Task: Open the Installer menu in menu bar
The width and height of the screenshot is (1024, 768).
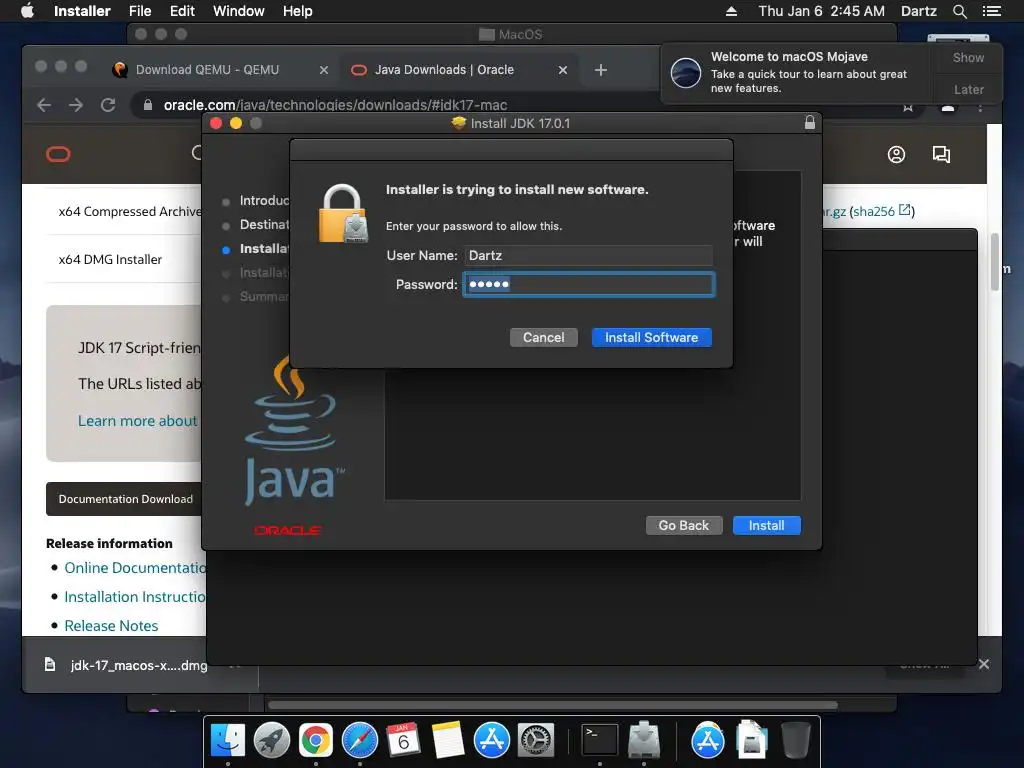Action: pos(82,11)
